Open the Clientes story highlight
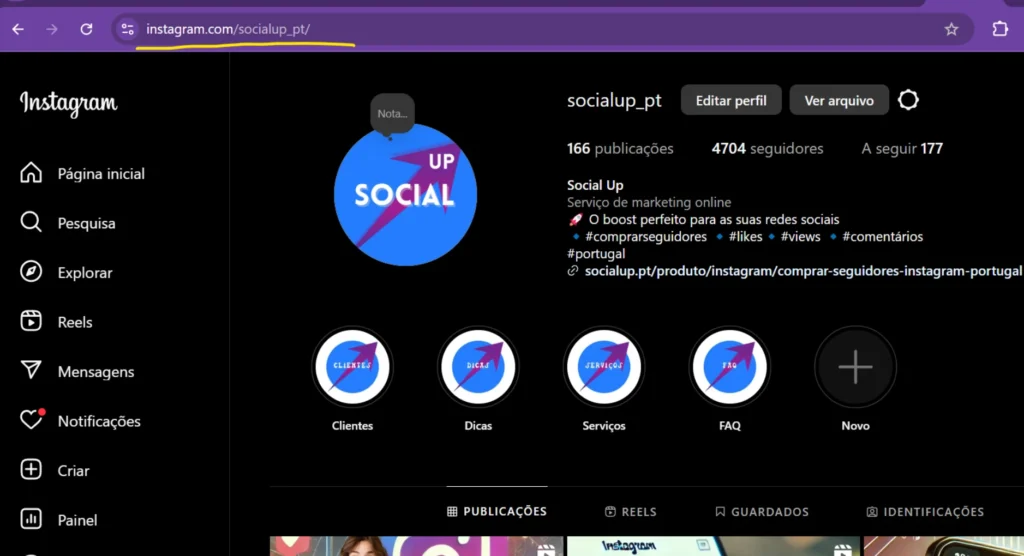Viewport: 1024px width, 556px height. click(352, 367)
